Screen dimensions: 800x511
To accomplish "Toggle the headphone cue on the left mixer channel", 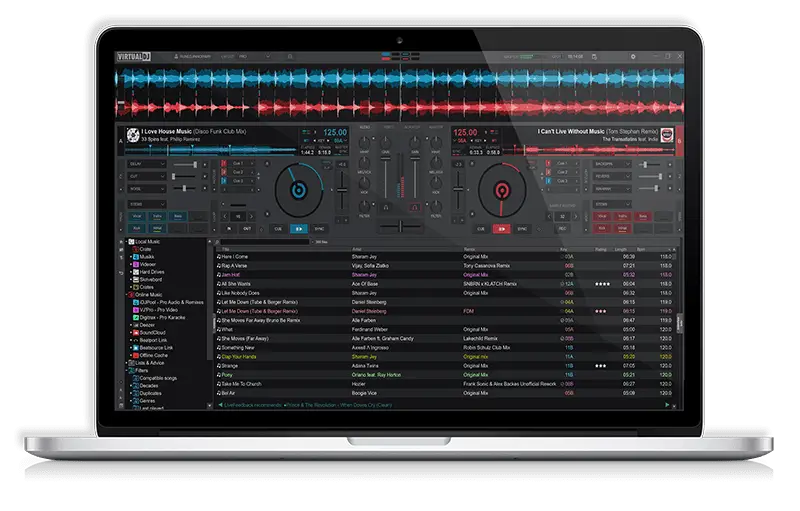I will (386, 208).
